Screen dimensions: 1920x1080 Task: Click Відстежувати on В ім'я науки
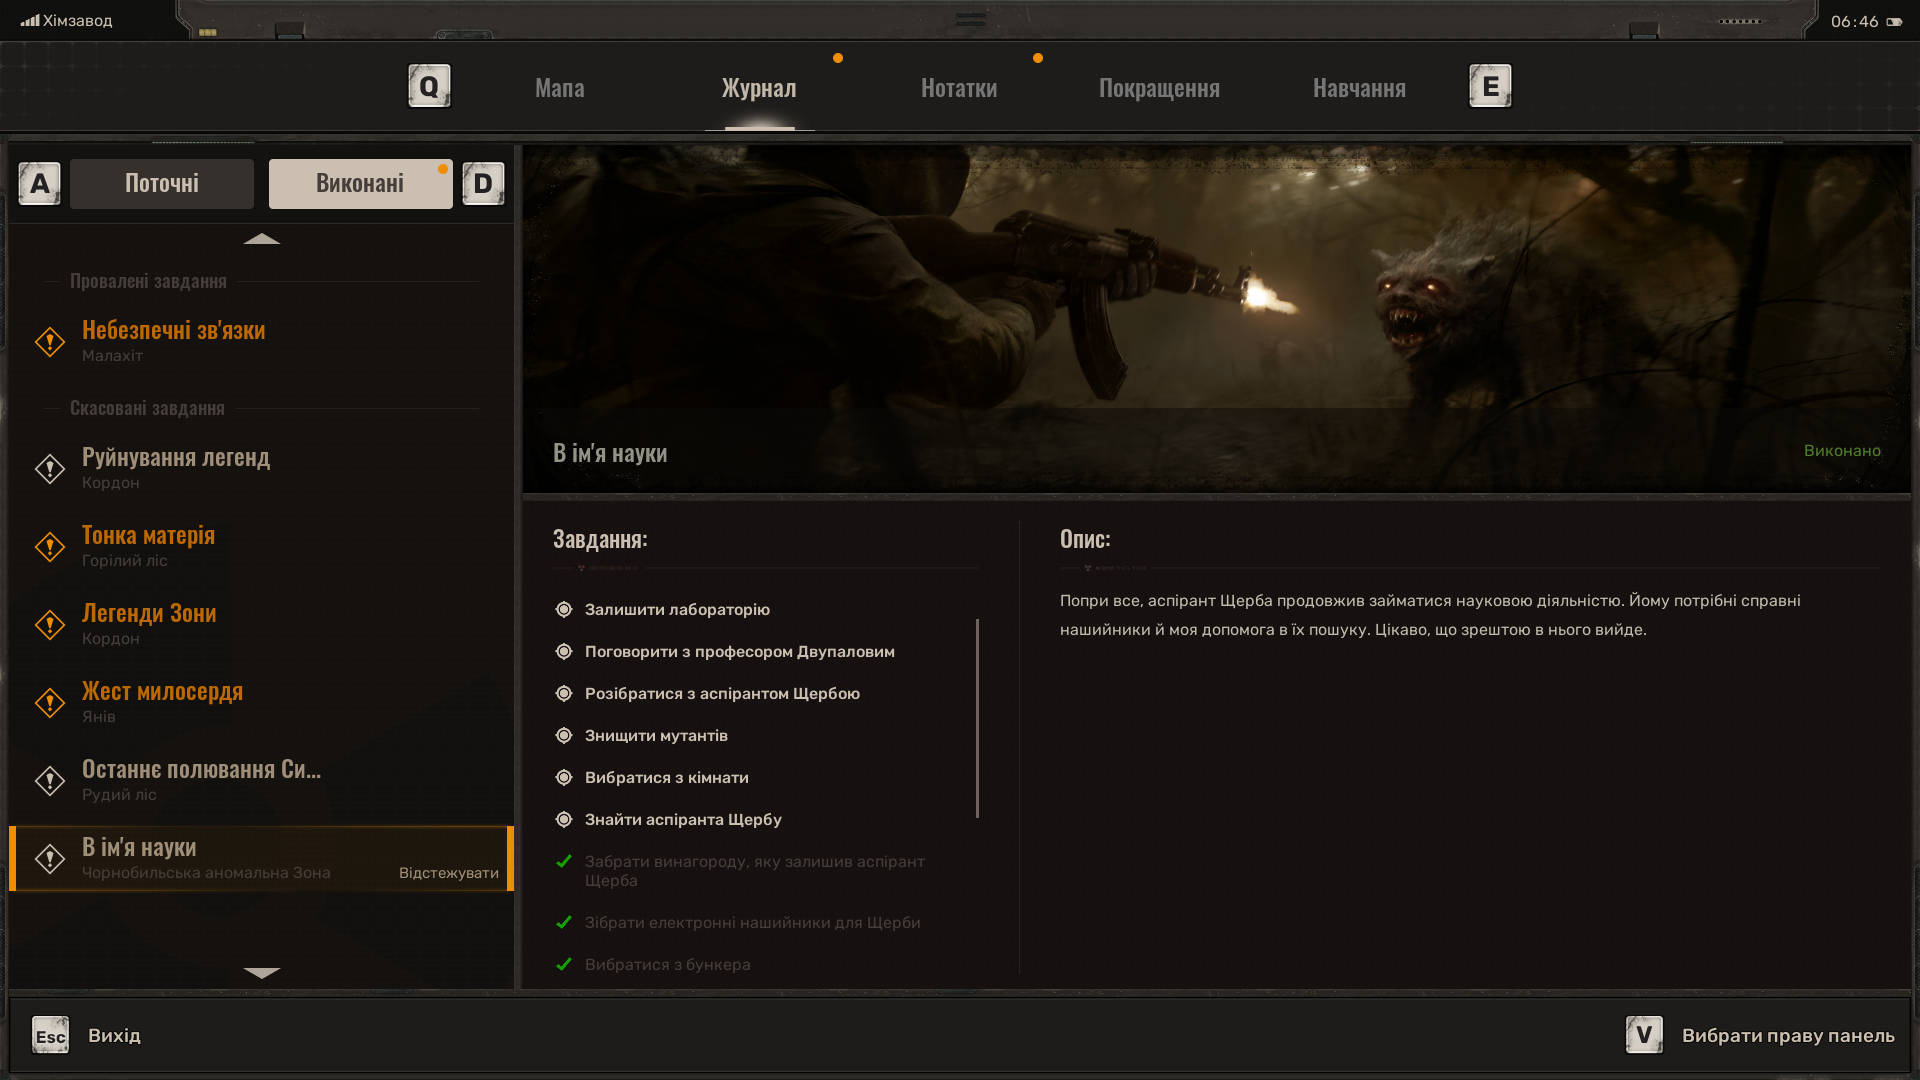(x=448, y=873)
